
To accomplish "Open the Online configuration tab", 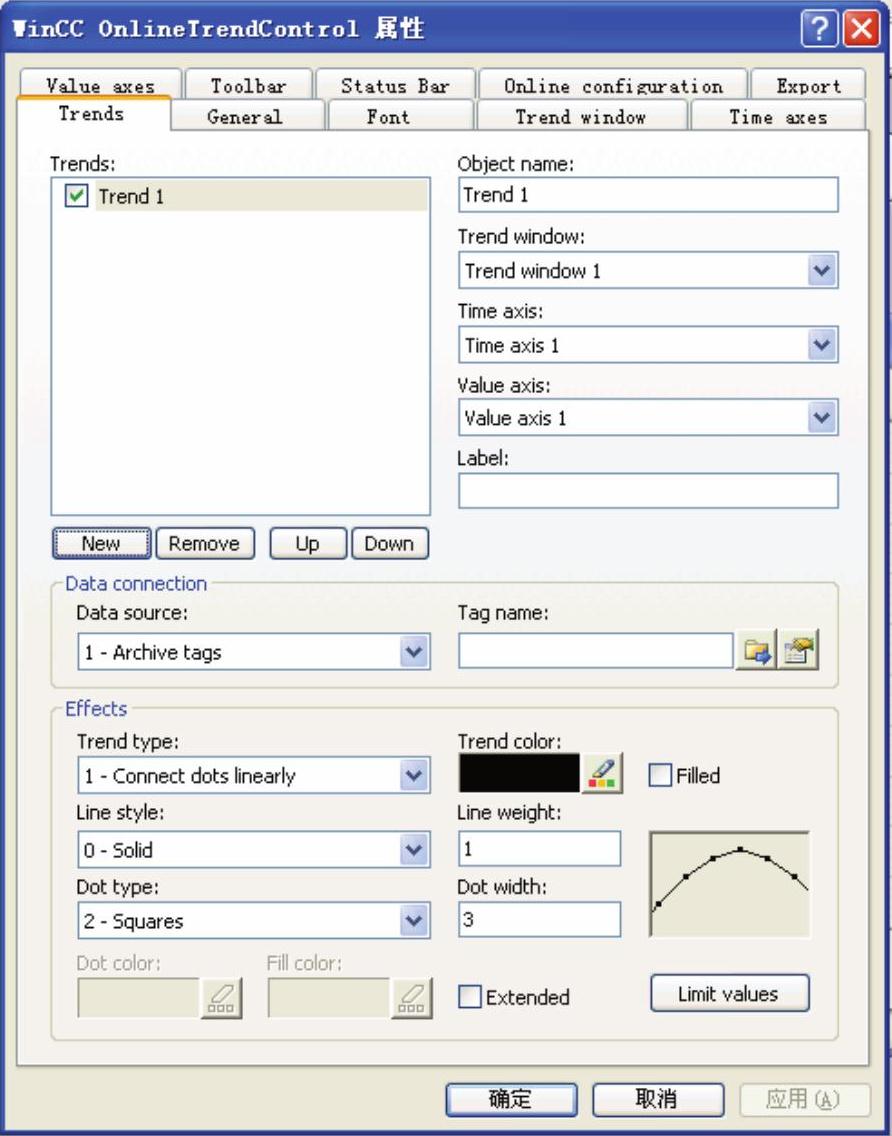I will click(x=613, y=84).
